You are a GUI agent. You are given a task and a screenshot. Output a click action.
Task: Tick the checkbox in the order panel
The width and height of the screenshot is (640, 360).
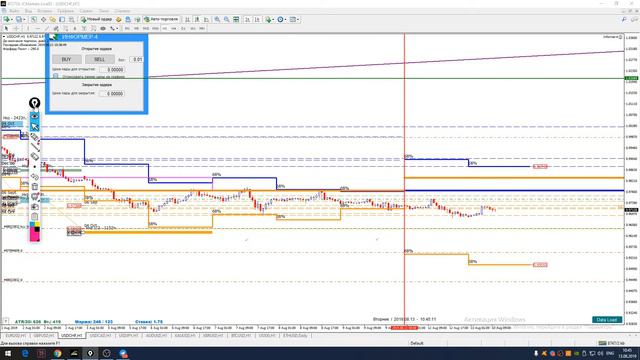(x=56, y=76)
